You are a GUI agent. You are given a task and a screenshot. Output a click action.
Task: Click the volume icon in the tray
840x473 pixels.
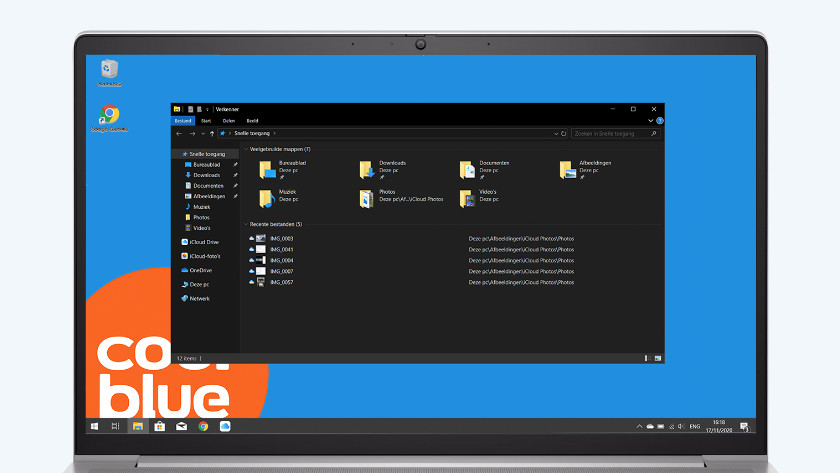681,427
